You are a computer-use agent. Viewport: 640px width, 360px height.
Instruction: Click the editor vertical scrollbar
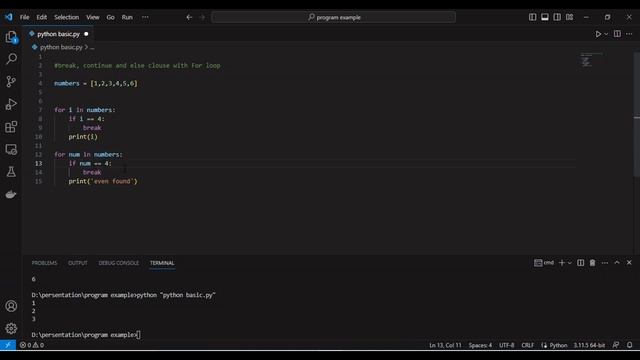pyautogui.click(x=636, y=114)
